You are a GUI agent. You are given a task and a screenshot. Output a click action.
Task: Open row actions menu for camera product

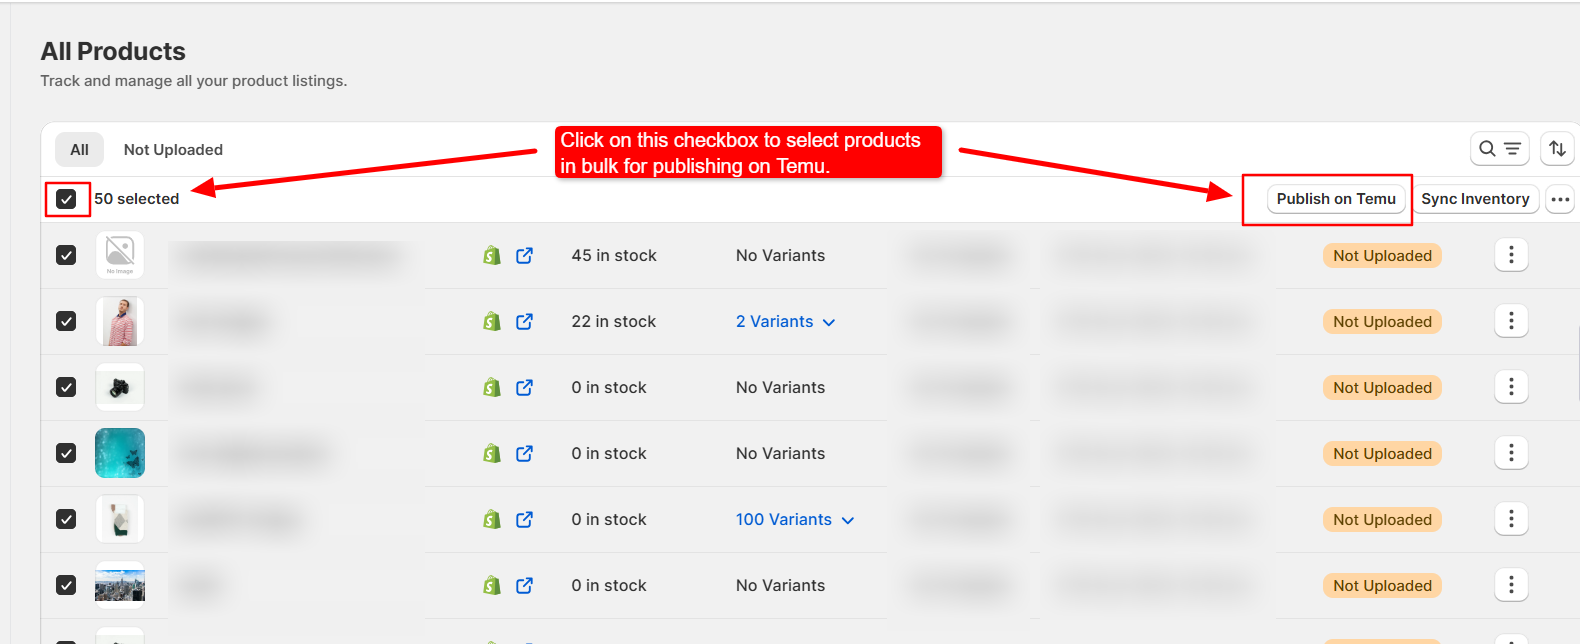click(x=1511, y=387)
